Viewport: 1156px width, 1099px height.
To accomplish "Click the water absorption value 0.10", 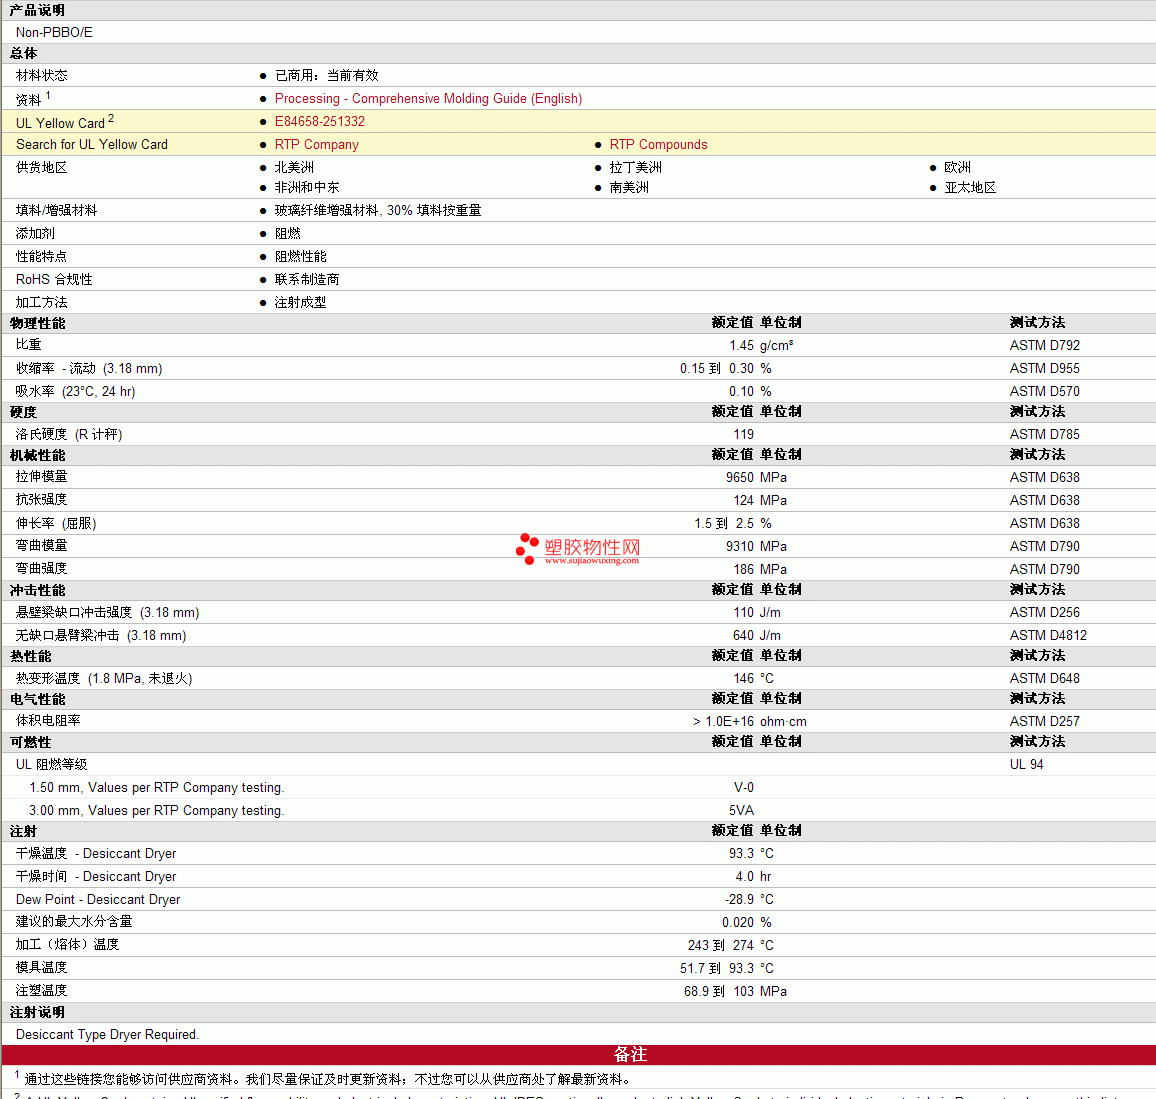I will (742, 391).
